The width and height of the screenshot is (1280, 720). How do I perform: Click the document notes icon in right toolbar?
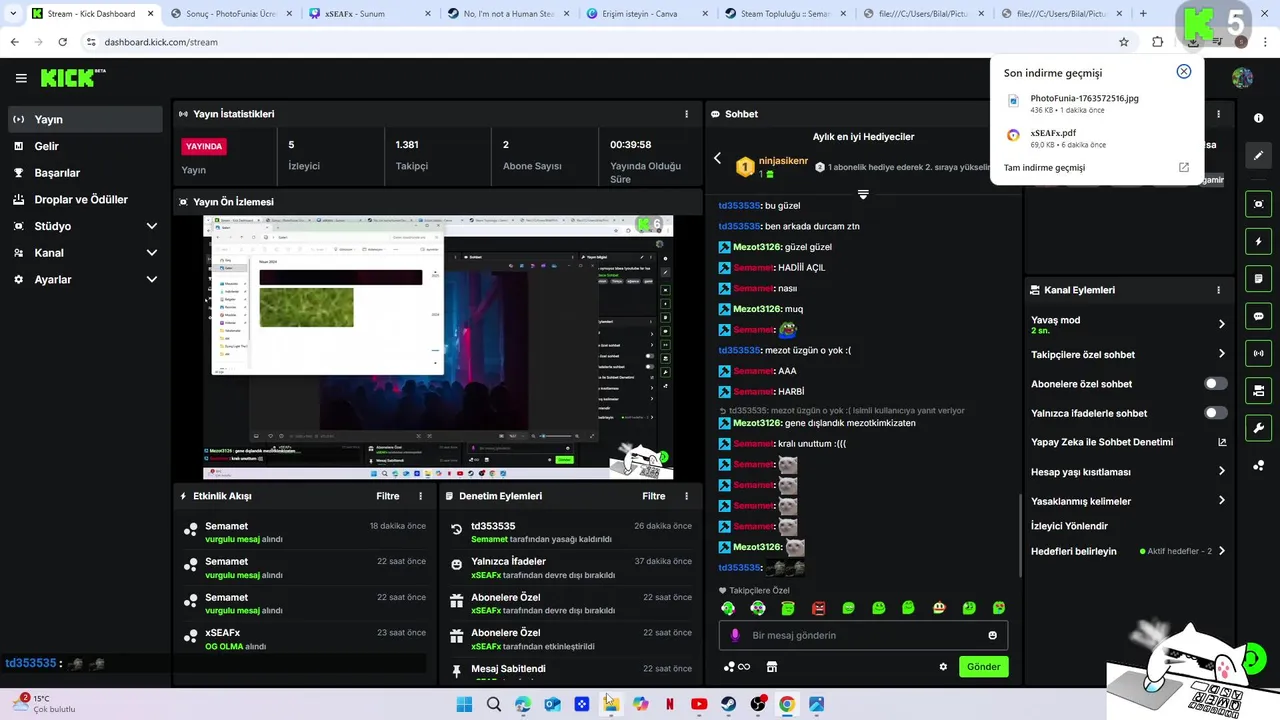pos(1258,278)
